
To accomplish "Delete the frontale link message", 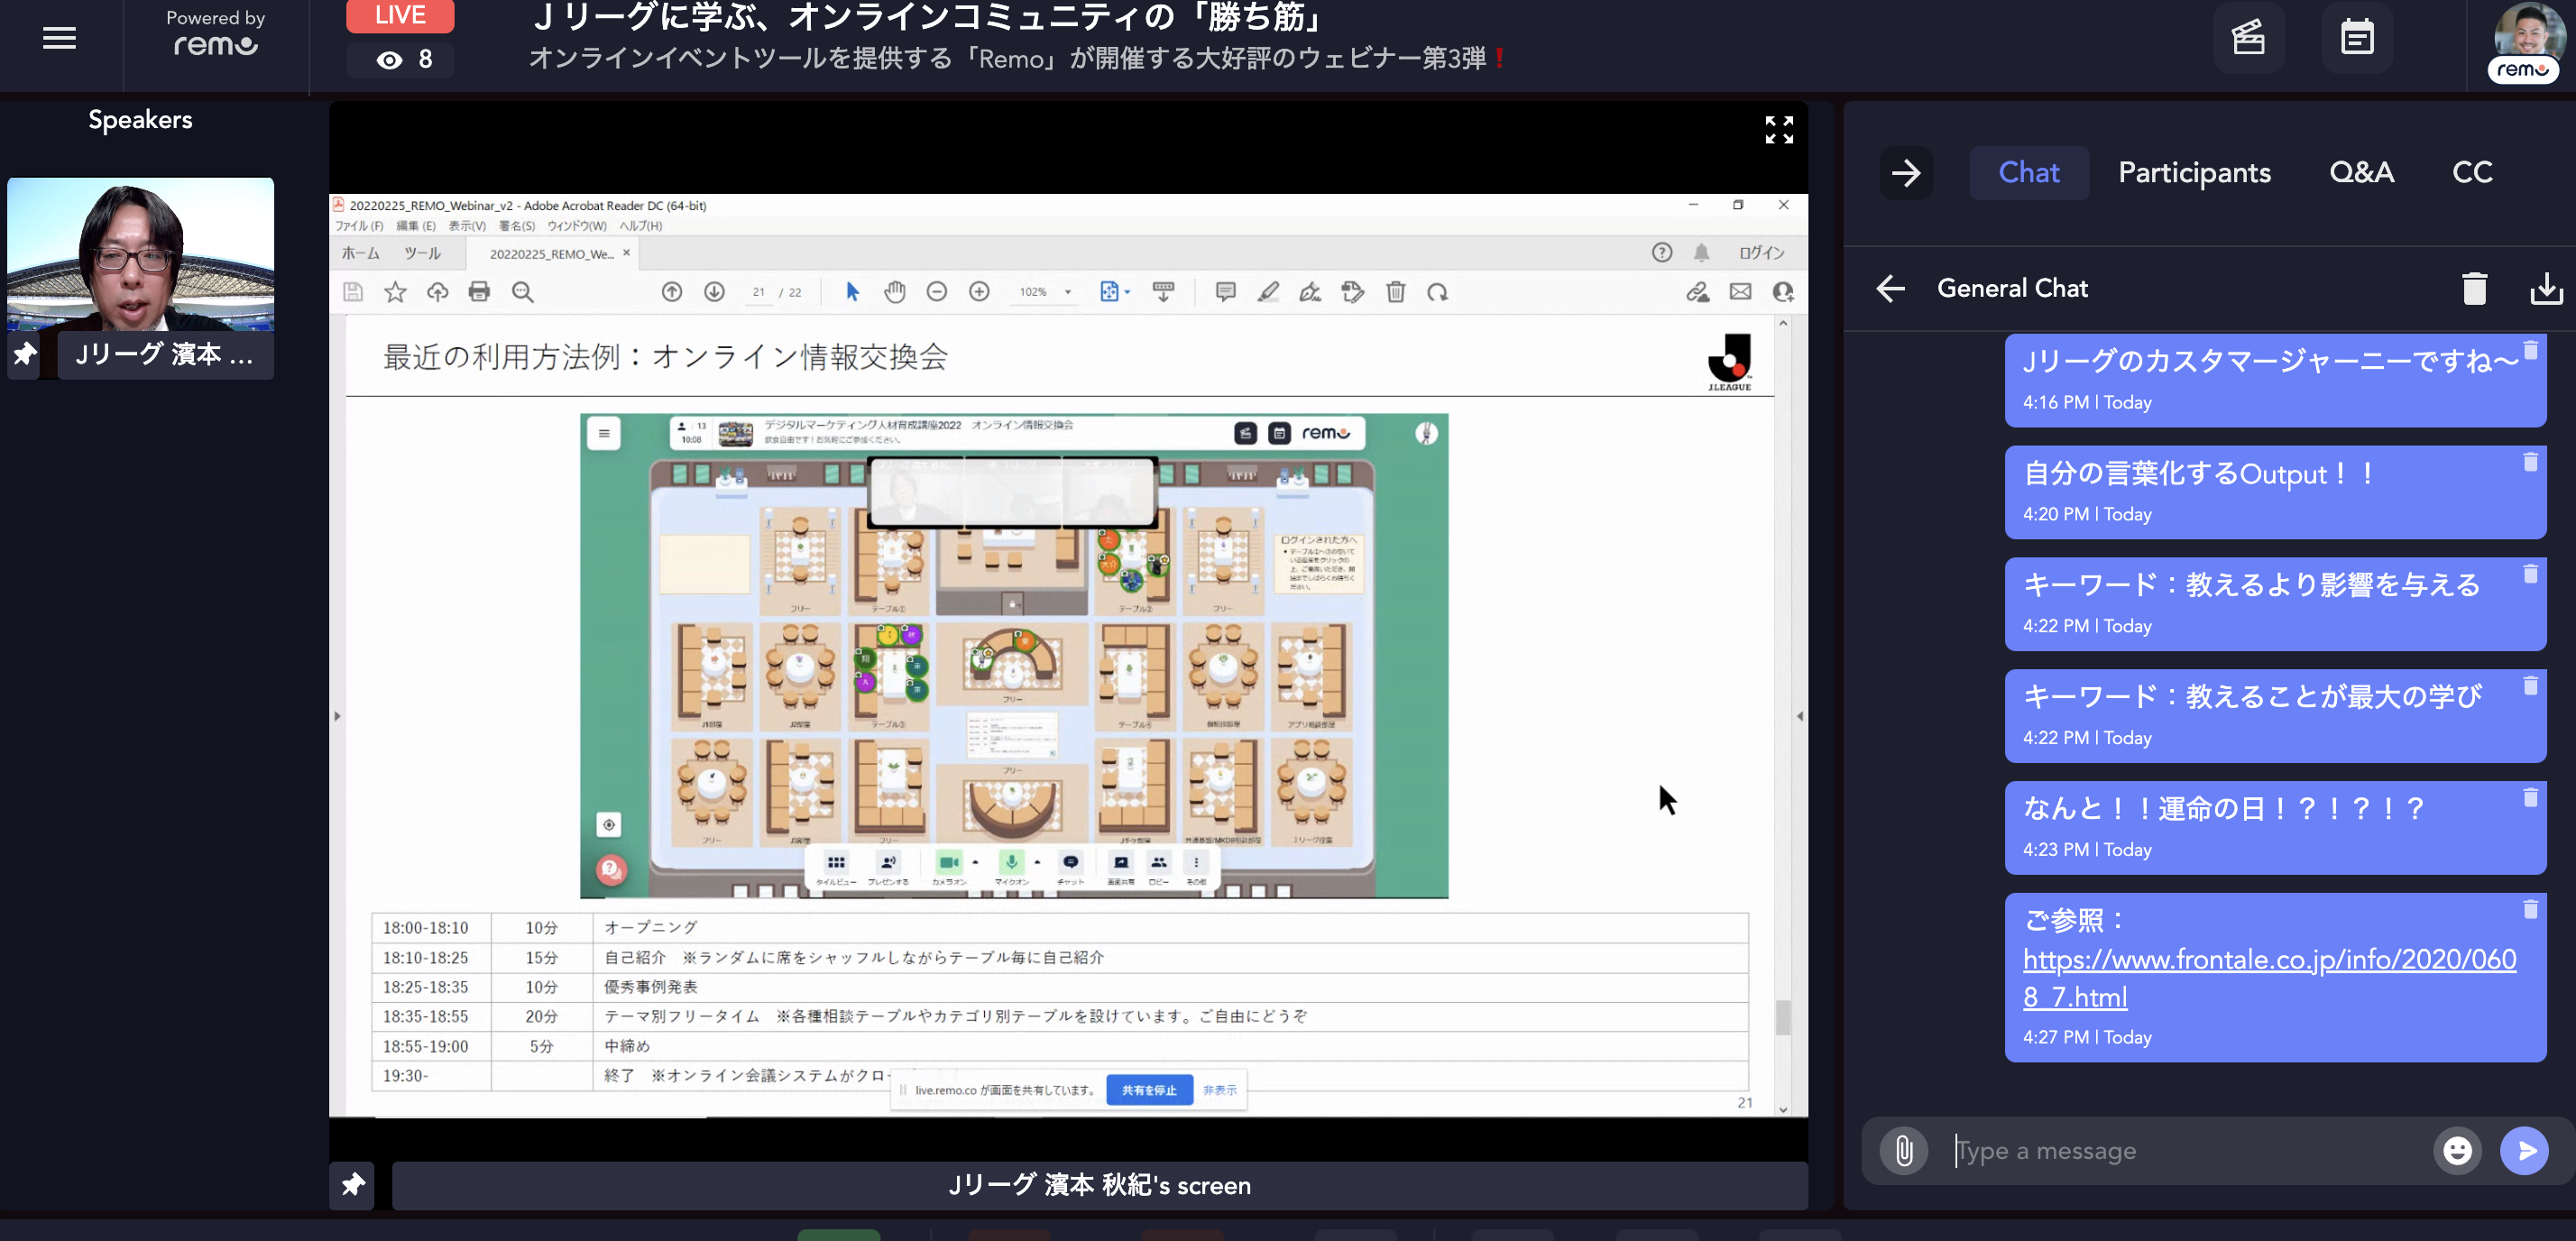I will pos(2530,909).
